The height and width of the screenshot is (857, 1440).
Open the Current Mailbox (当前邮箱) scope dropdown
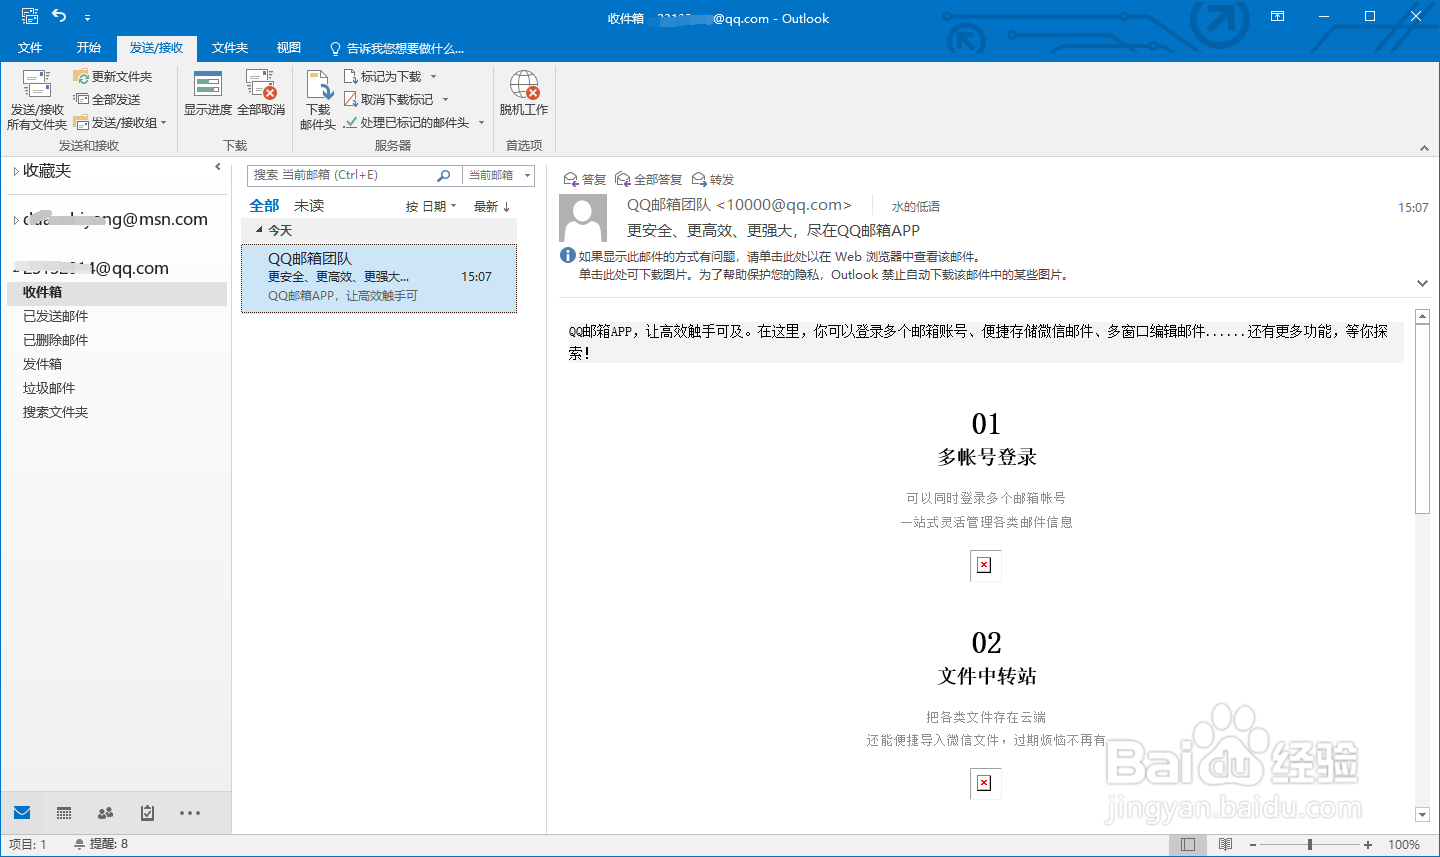click(x=499, y=175)
